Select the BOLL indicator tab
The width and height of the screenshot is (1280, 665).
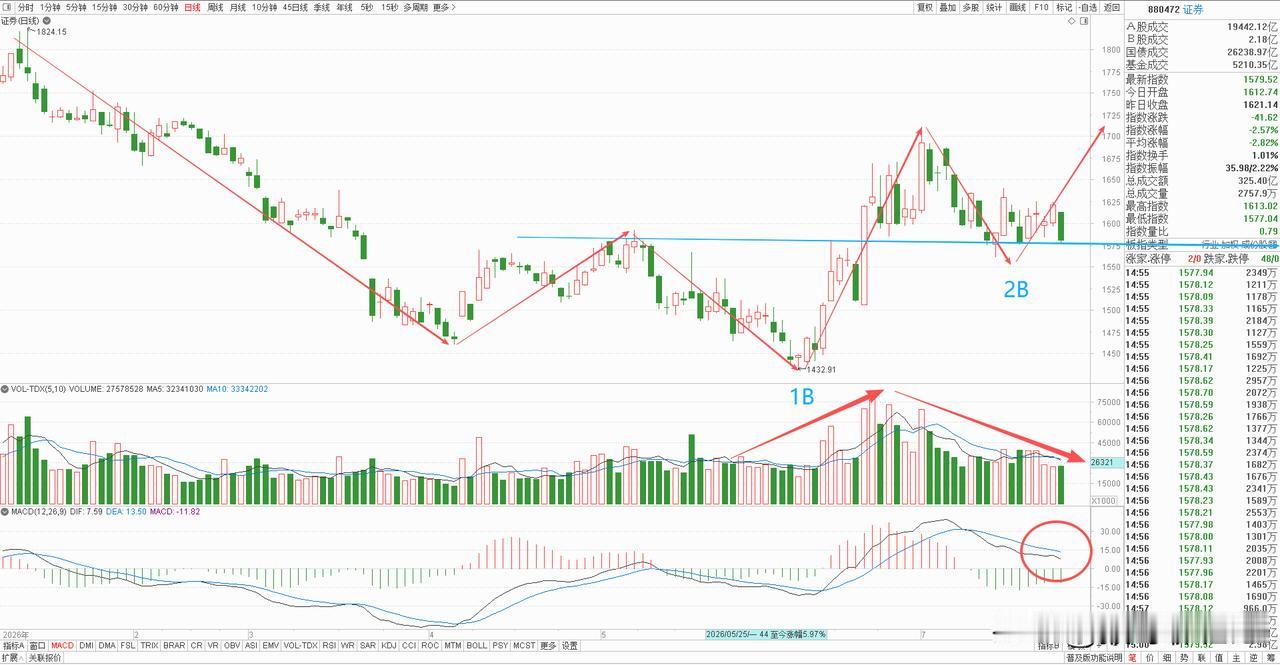(x=476, y=646)
